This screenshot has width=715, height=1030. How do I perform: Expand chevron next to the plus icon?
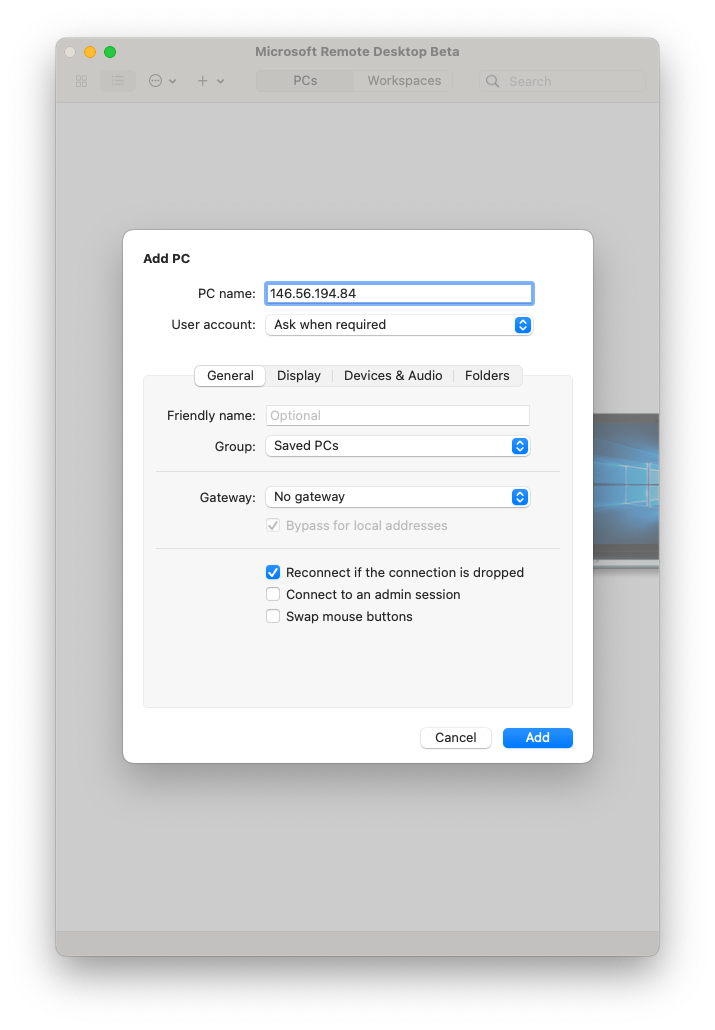(221, 81)
